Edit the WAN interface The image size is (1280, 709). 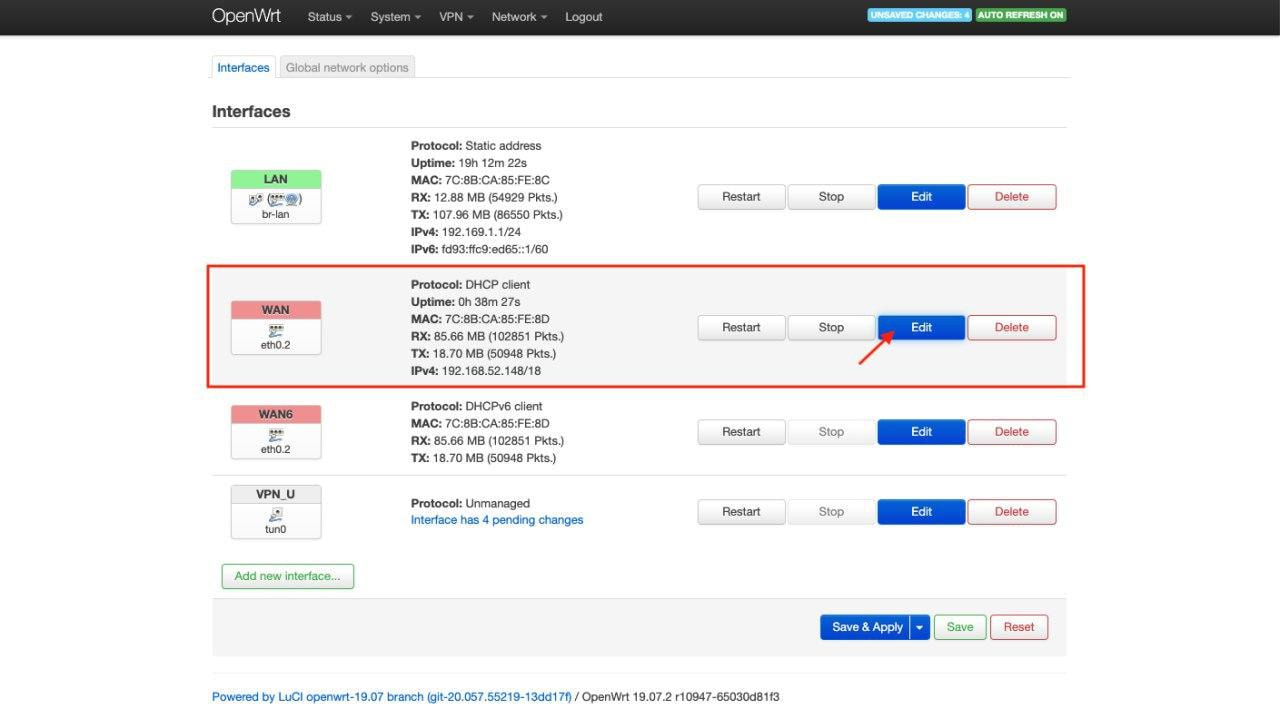pos(921,327)
